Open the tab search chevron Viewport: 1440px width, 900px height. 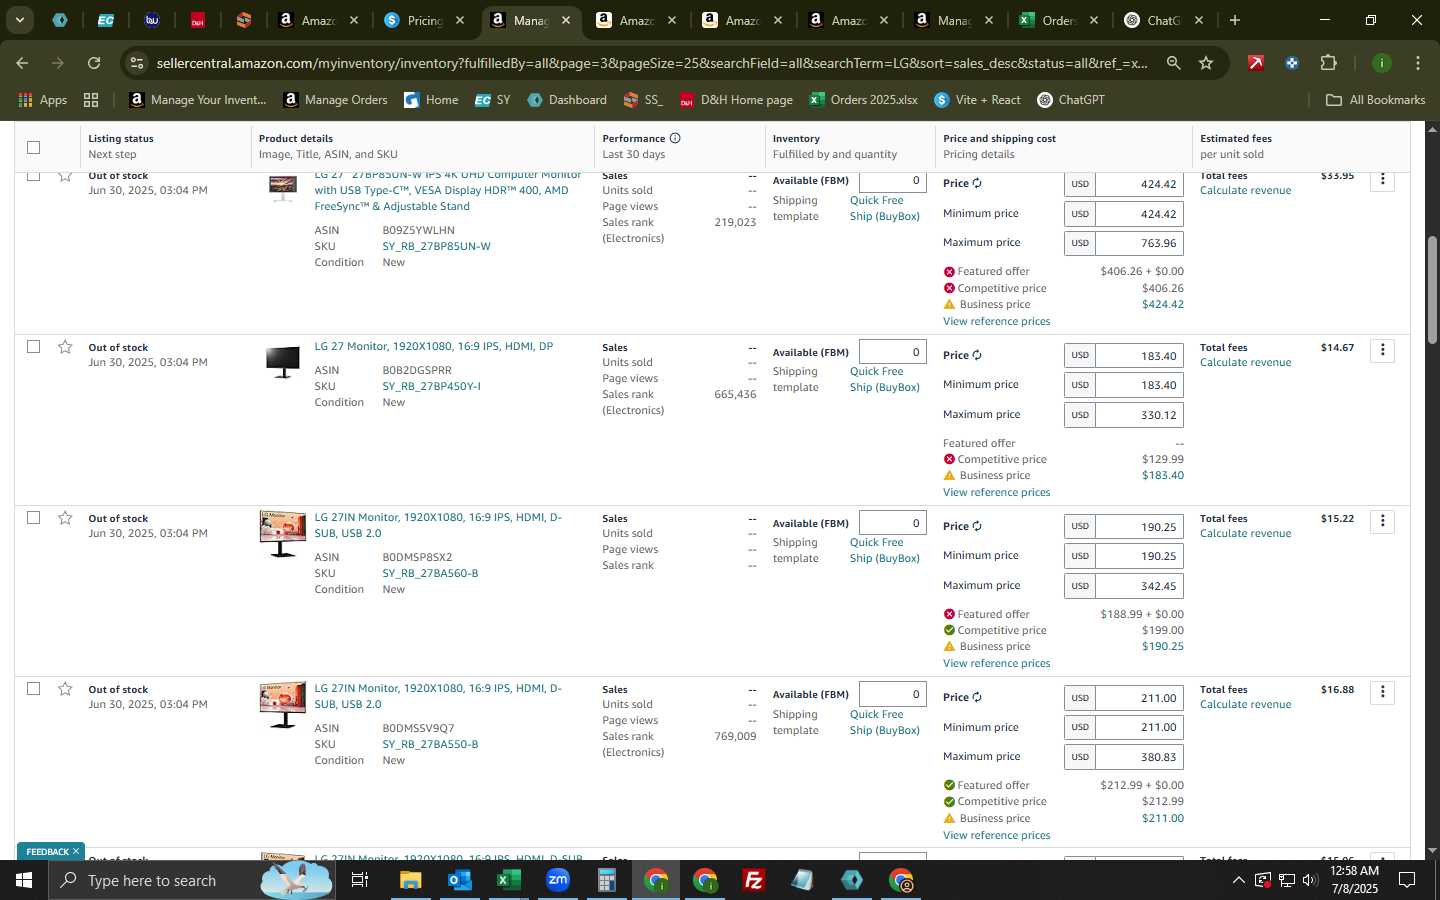[x=19, y=20]
